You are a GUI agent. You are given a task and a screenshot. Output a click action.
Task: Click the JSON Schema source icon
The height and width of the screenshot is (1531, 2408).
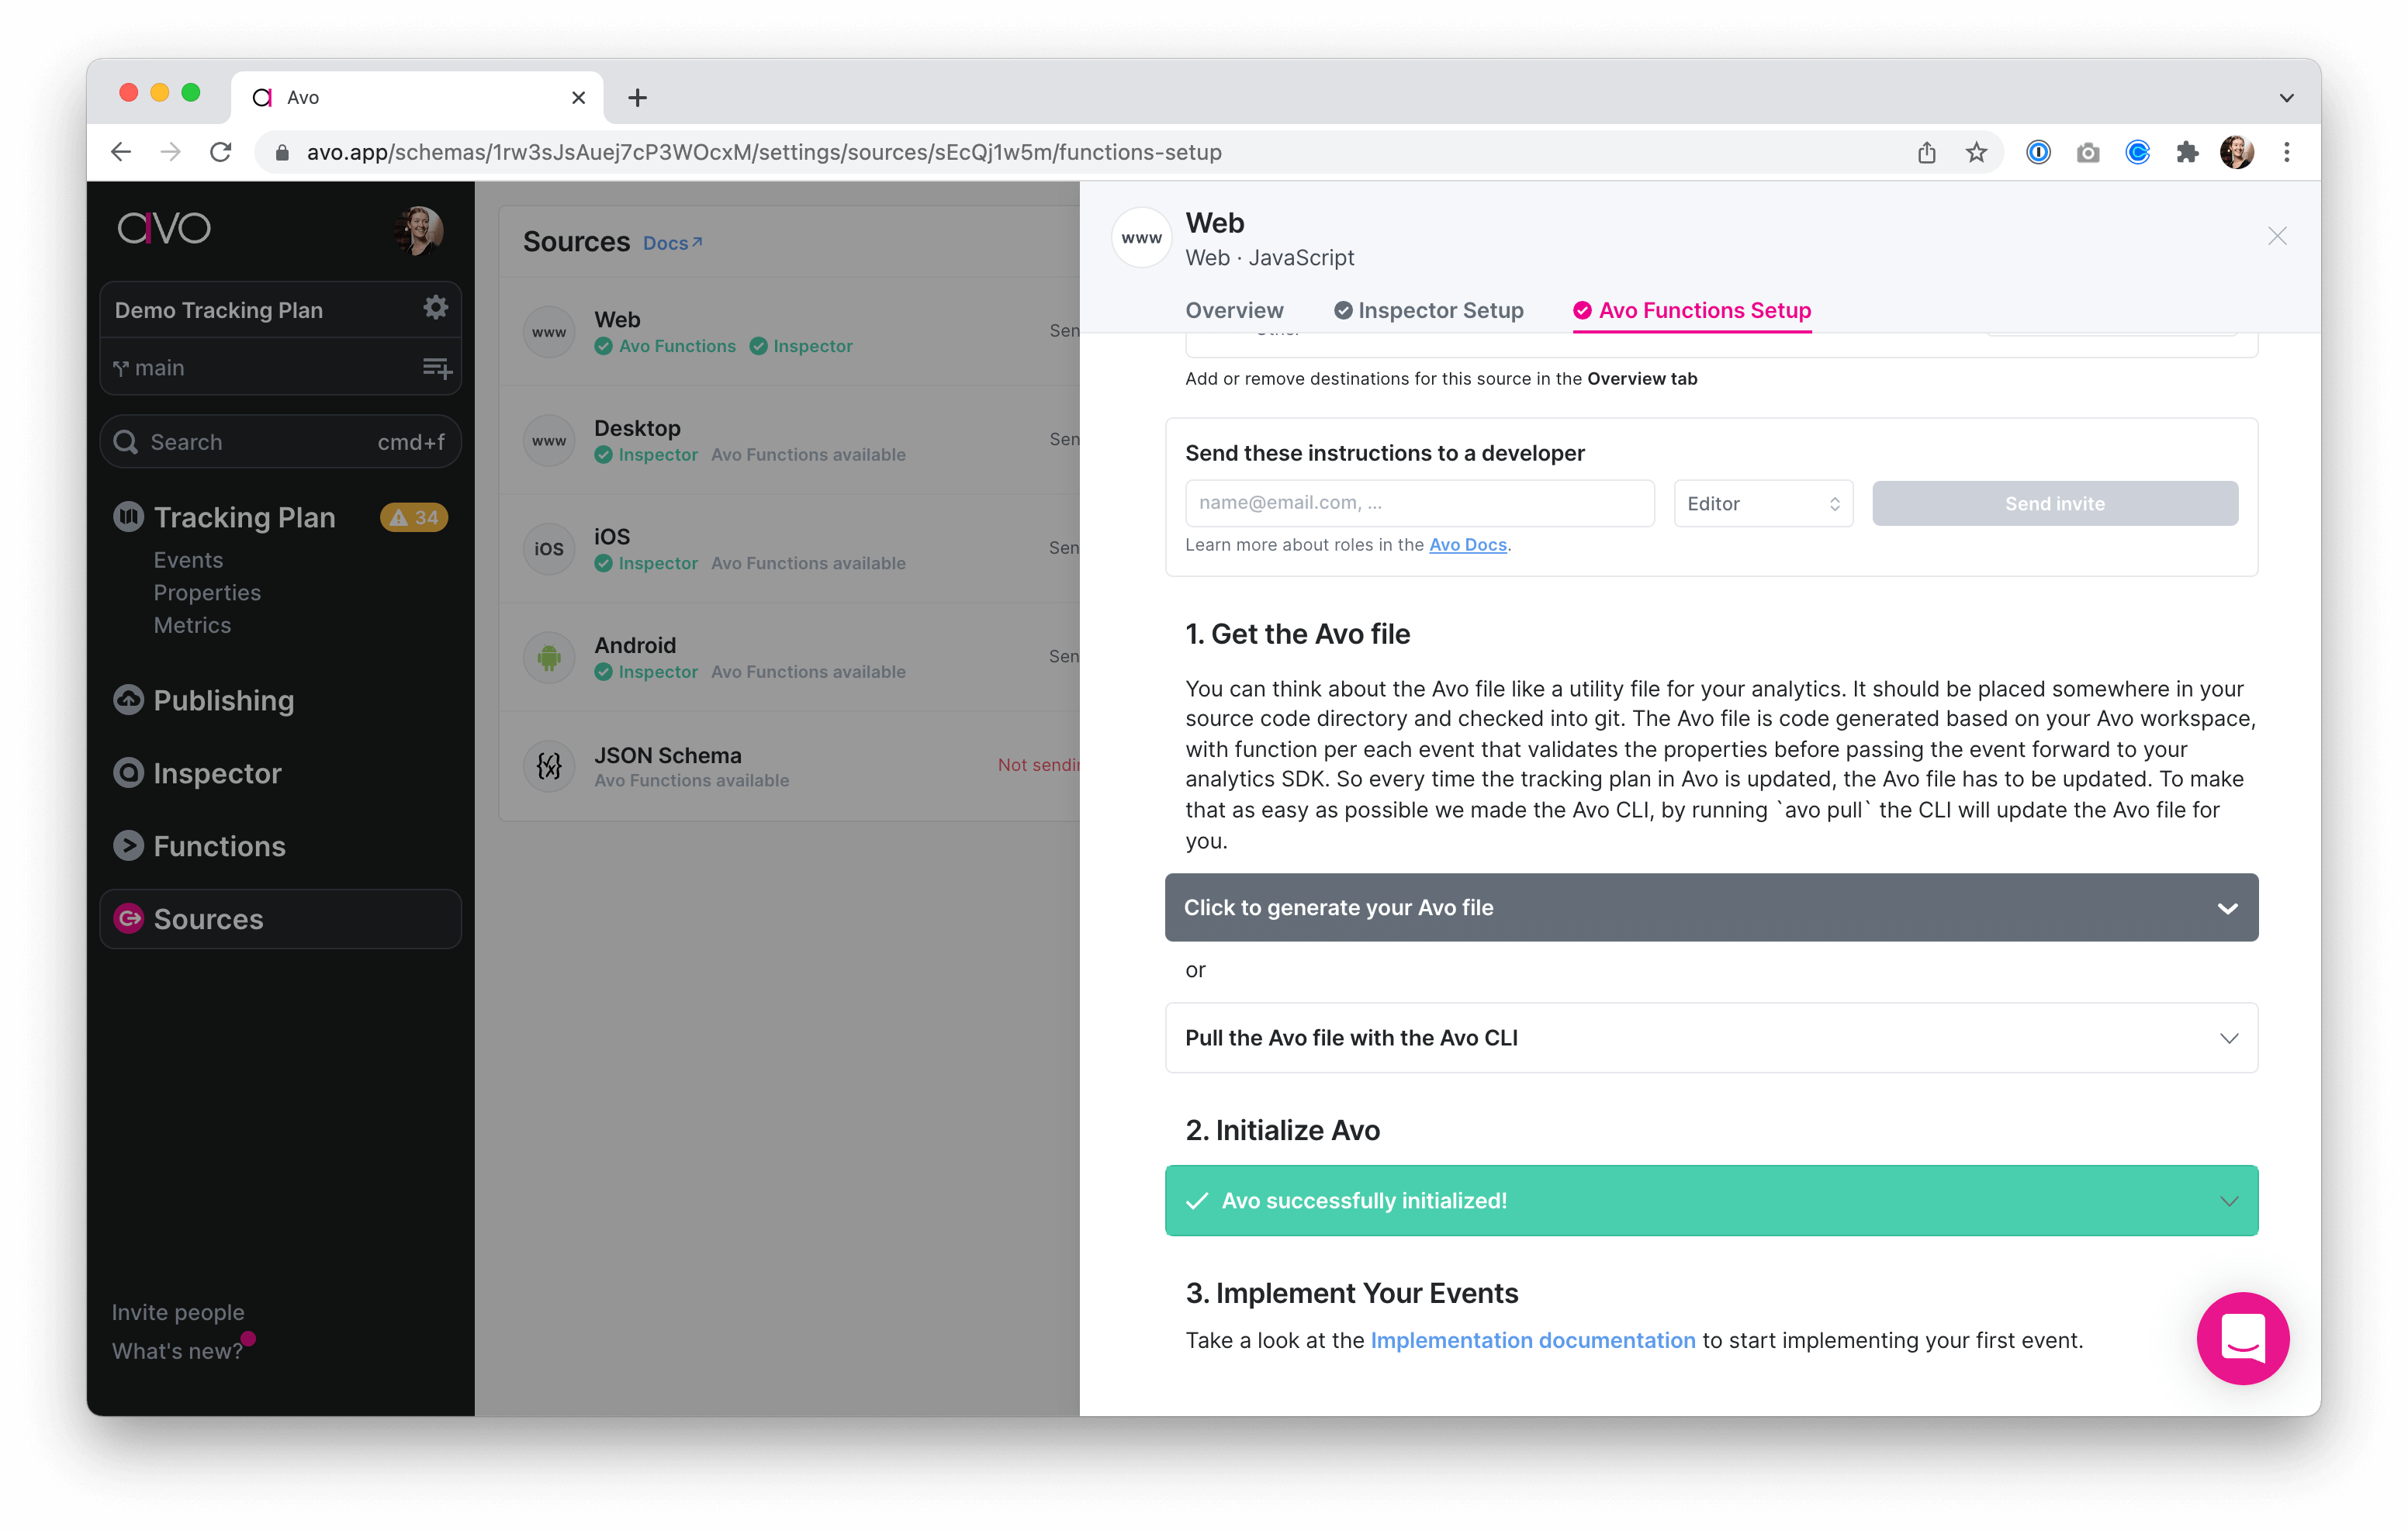tap(549, 765)
